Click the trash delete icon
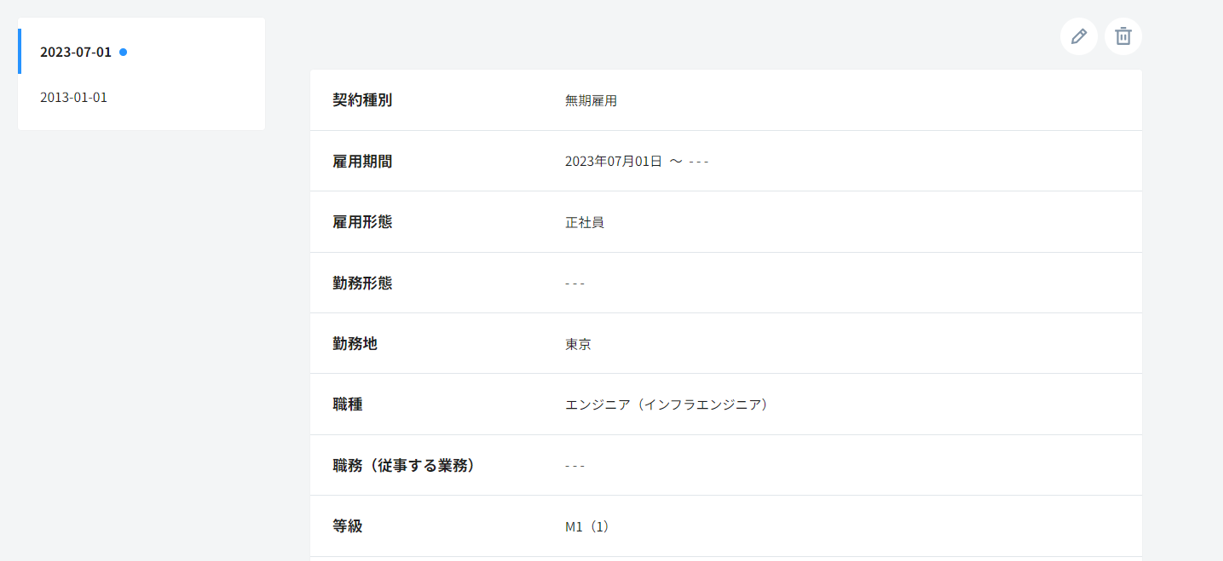Viewport: 1223px width, 561px height. pos(1123,36)
